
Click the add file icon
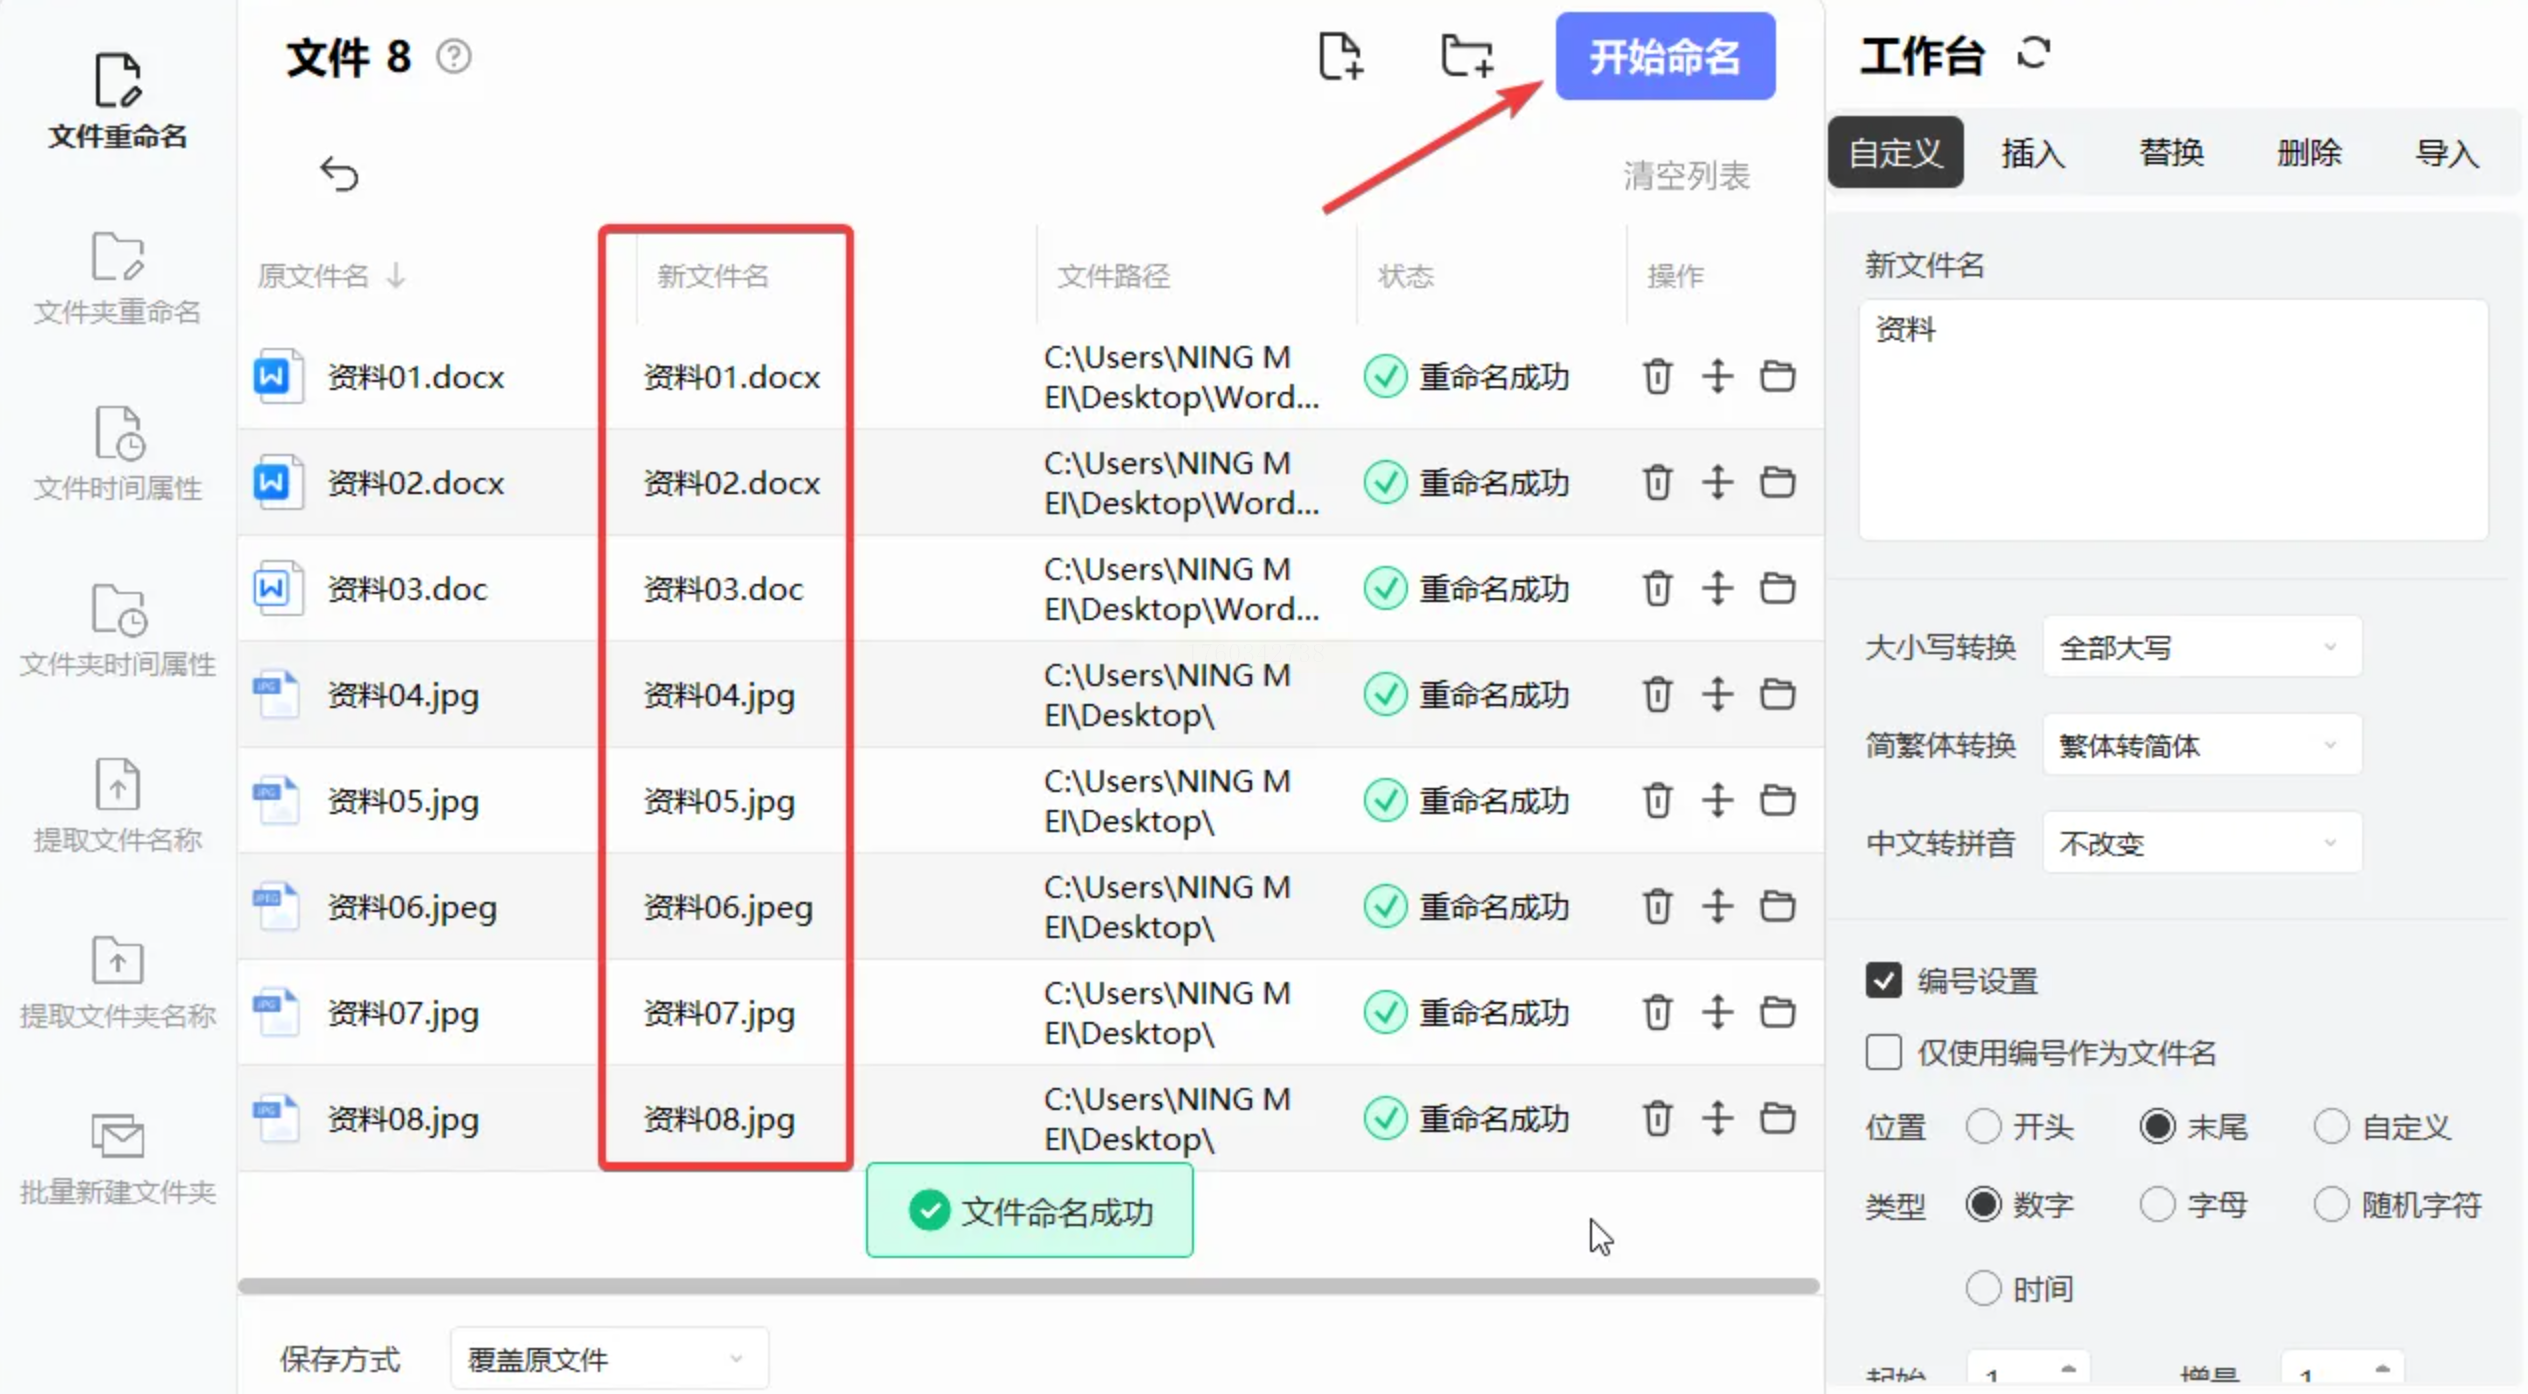(x=1340, y=56)
